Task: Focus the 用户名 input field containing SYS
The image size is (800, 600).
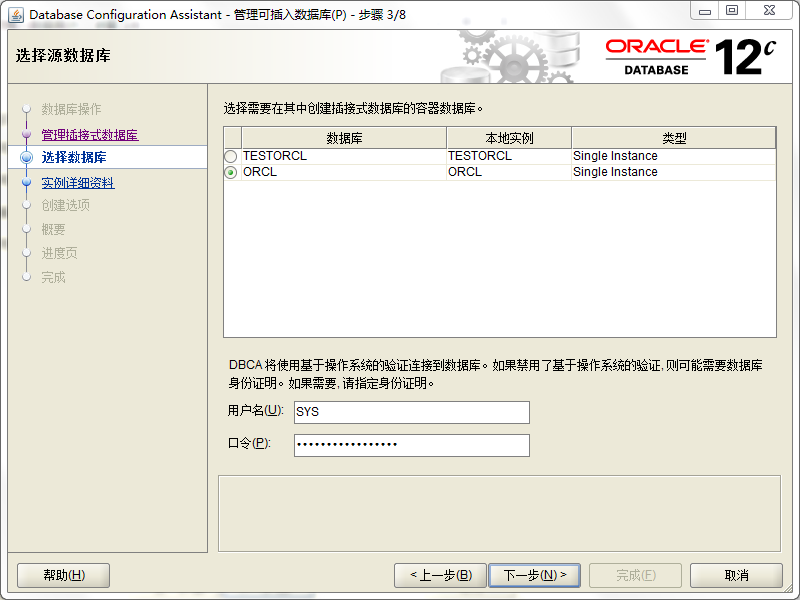Action: (x=412, y=412)
